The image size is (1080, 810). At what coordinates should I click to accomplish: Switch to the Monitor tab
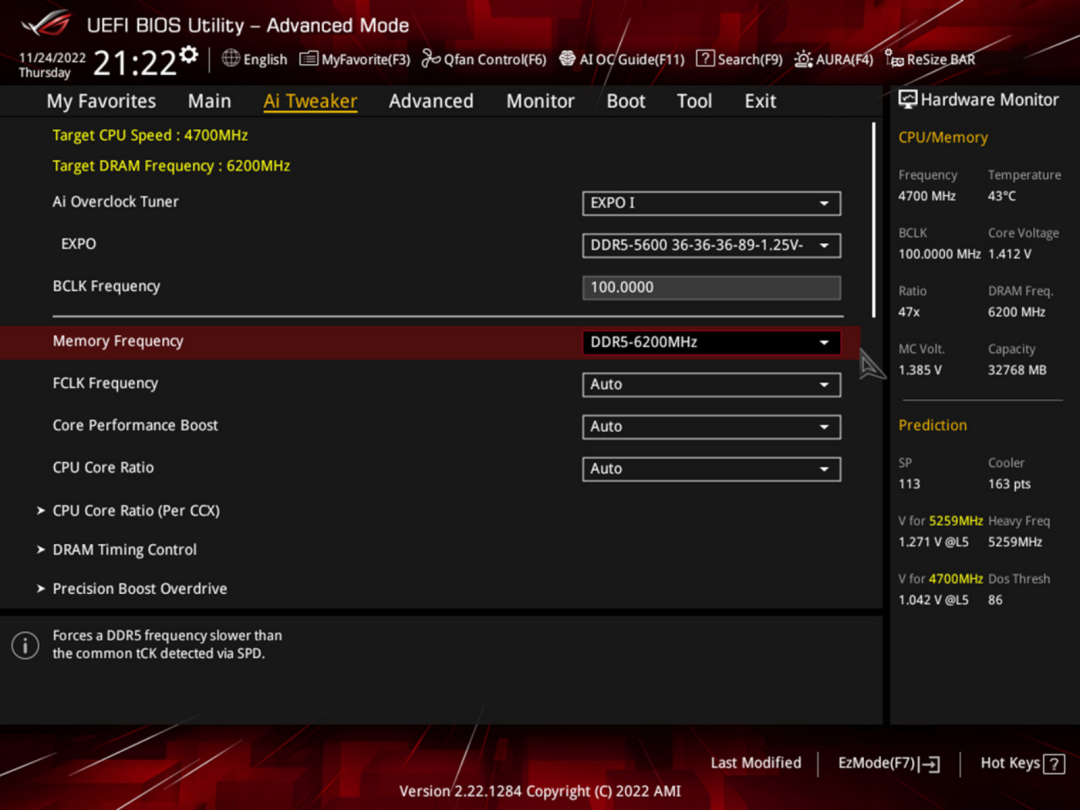[540, 101]
